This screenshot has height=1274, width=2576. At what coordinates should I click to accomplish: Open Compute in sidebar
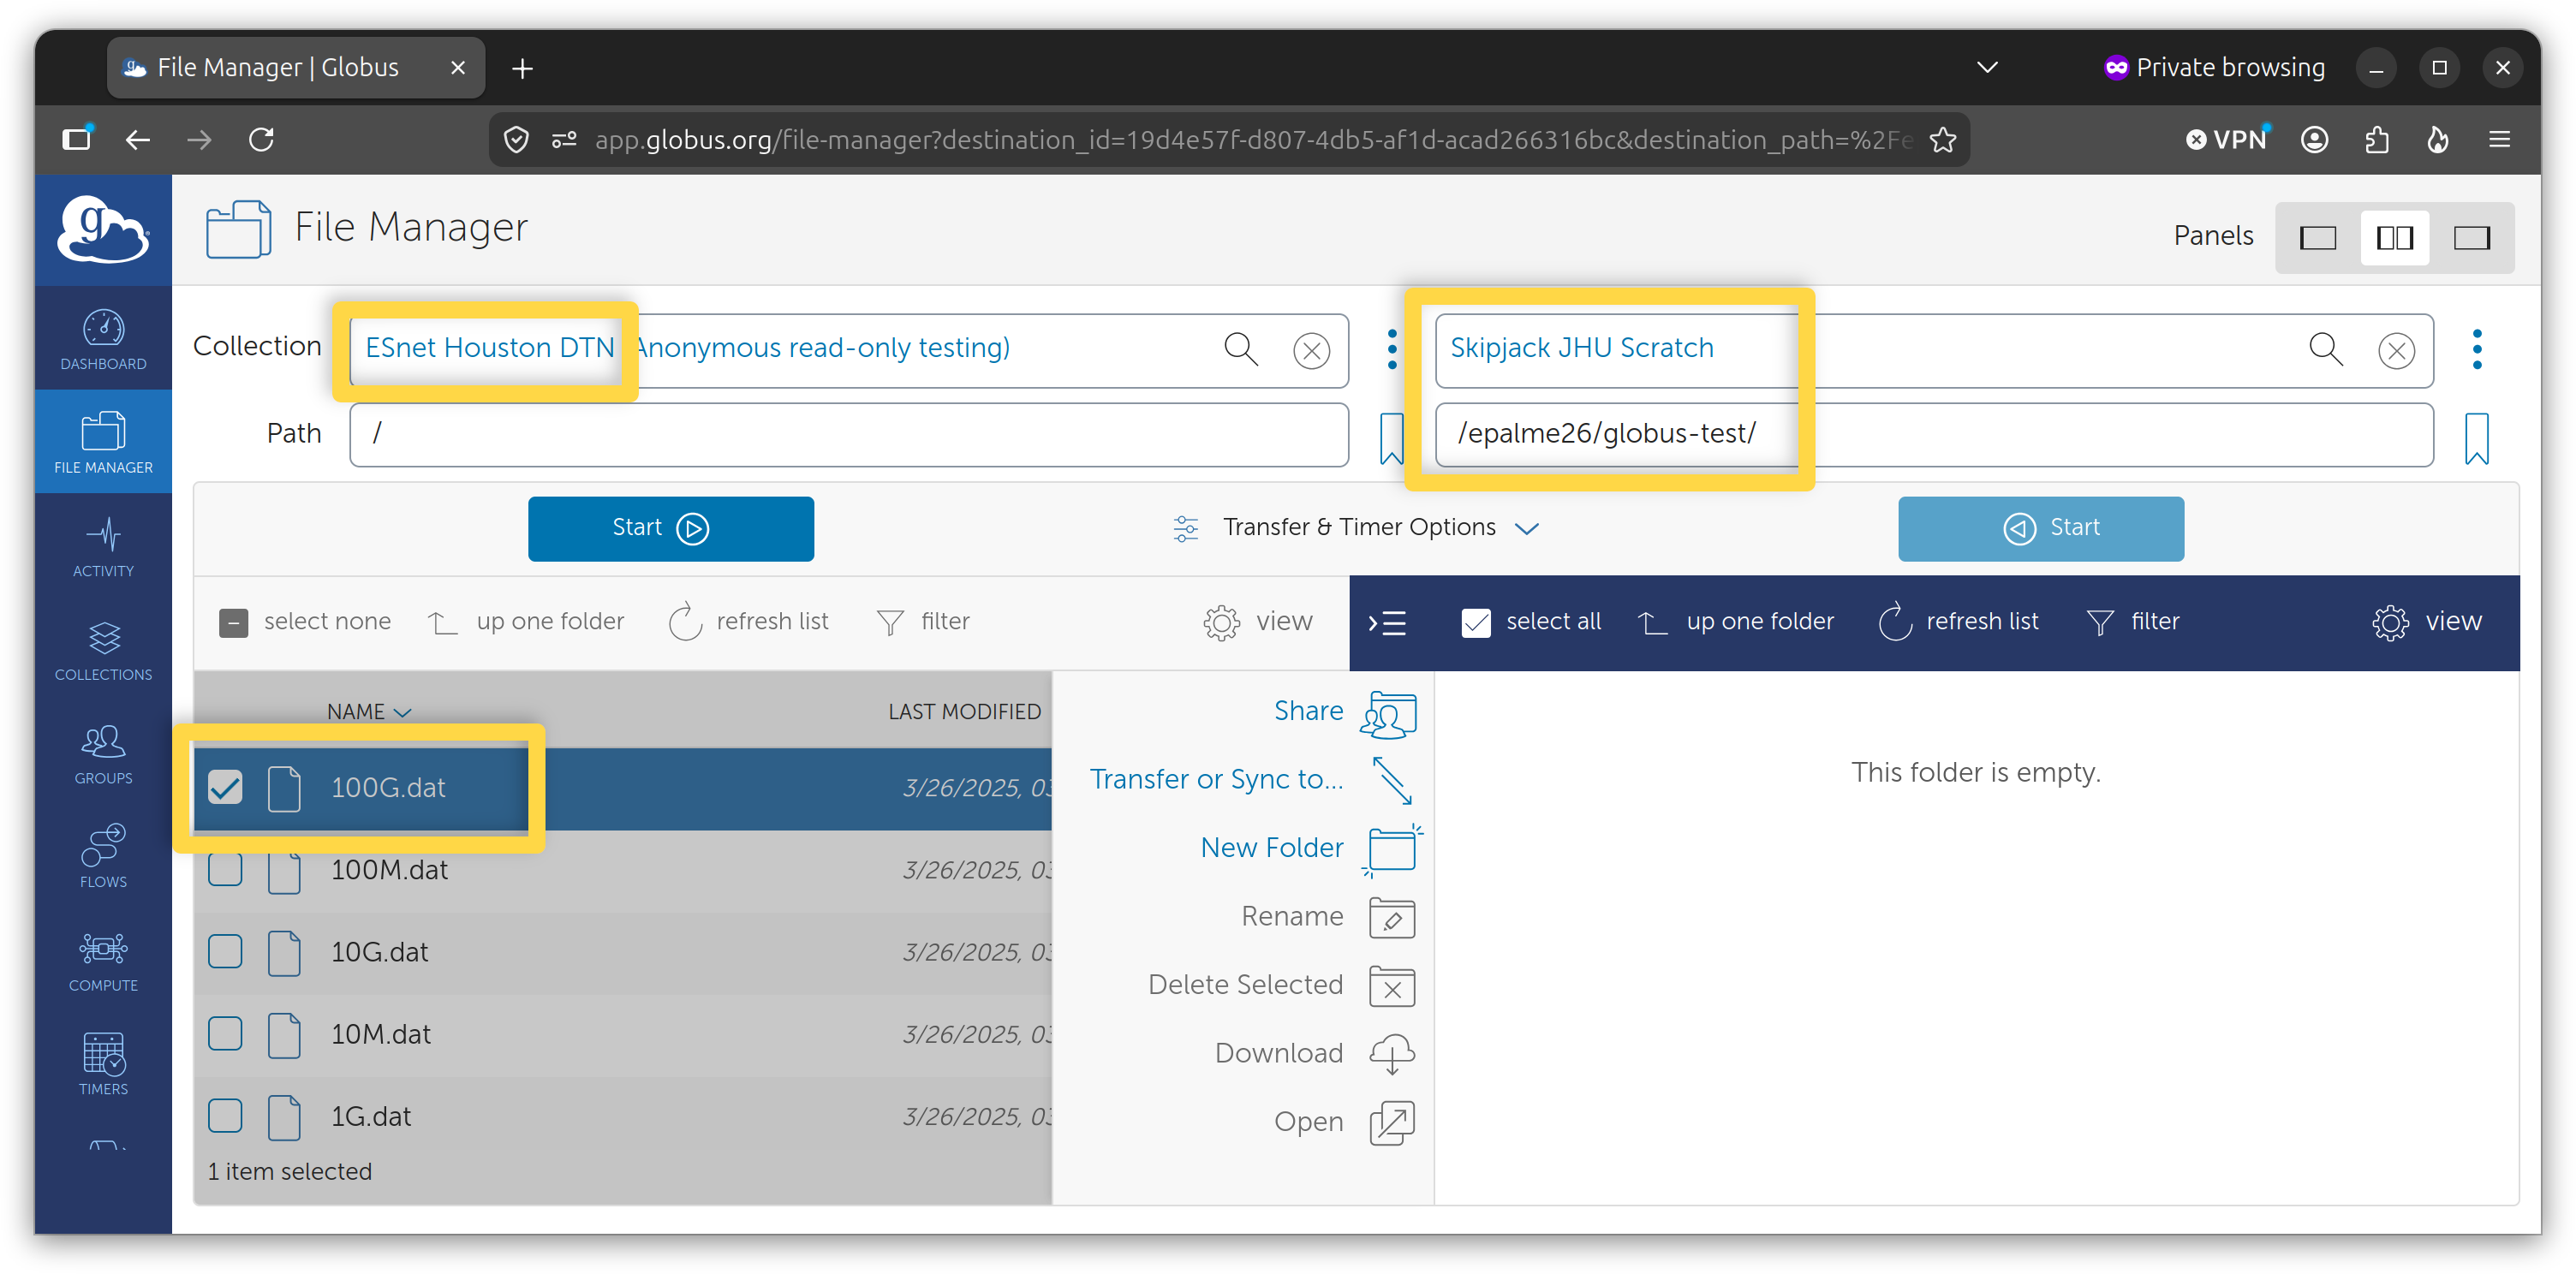103,962
